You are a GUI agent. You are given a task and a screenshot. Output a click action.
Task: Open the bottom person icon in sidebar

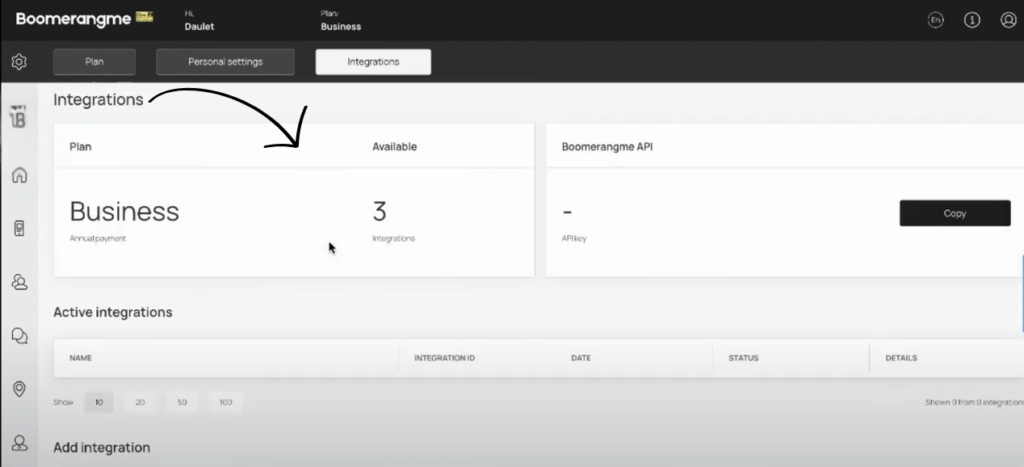coord(20,443)
